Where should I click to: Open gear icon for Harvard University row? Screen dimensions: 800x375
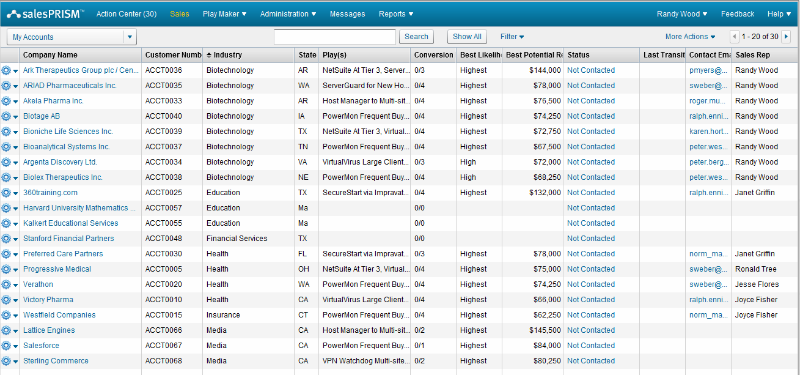click(6, 208)
